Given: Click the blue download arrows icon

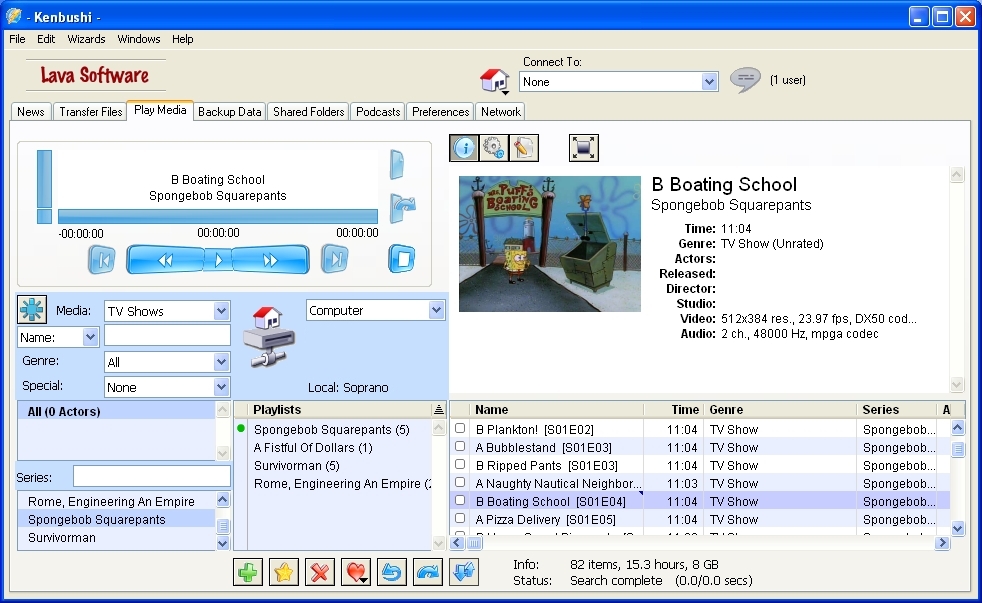Looking at the screenshot, I should point(463,572).
